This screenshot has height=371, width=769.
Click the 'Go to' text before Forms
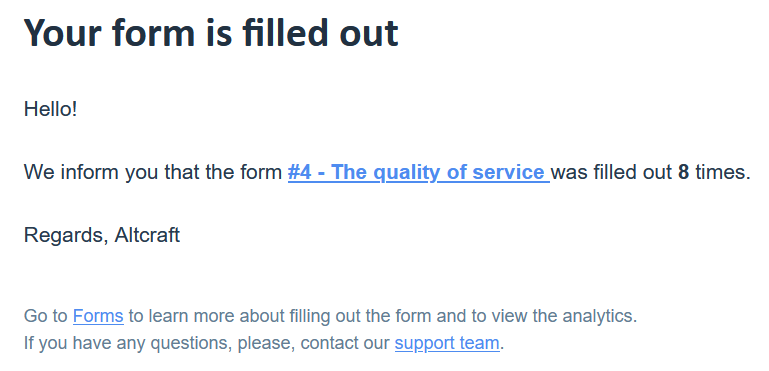[x=46, y=316]
